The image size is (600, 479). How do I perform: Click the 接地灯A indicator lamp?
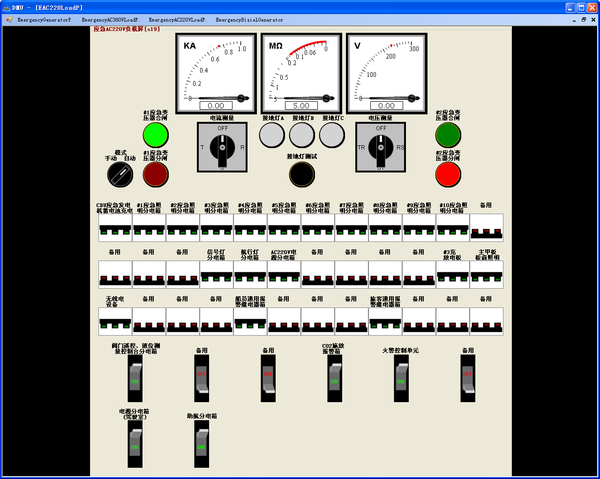[x=272, y=135]
